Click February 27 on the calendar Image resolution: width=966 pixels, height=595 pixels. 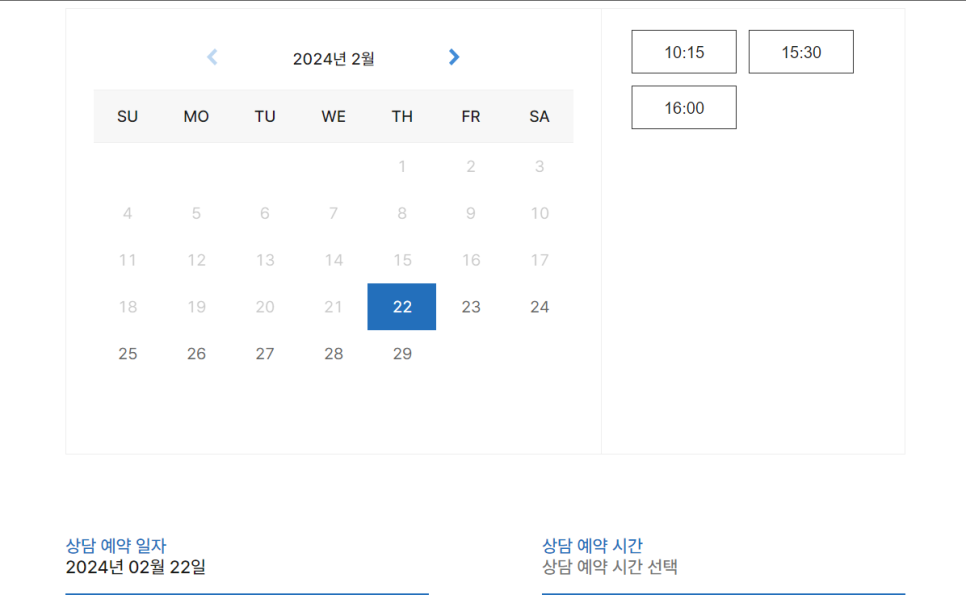265,354
